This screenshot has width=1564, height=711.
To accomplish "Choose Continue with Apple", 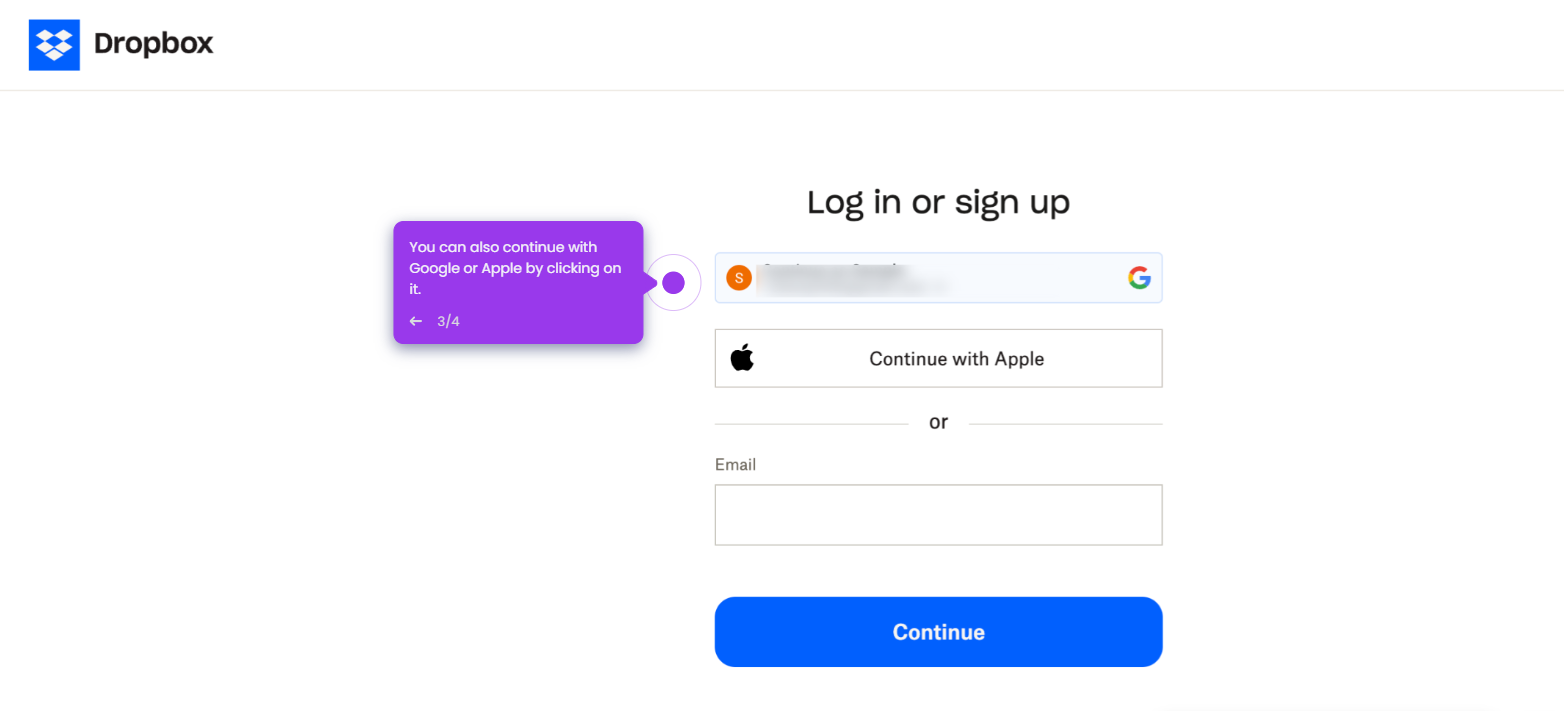I will point(937,357).
